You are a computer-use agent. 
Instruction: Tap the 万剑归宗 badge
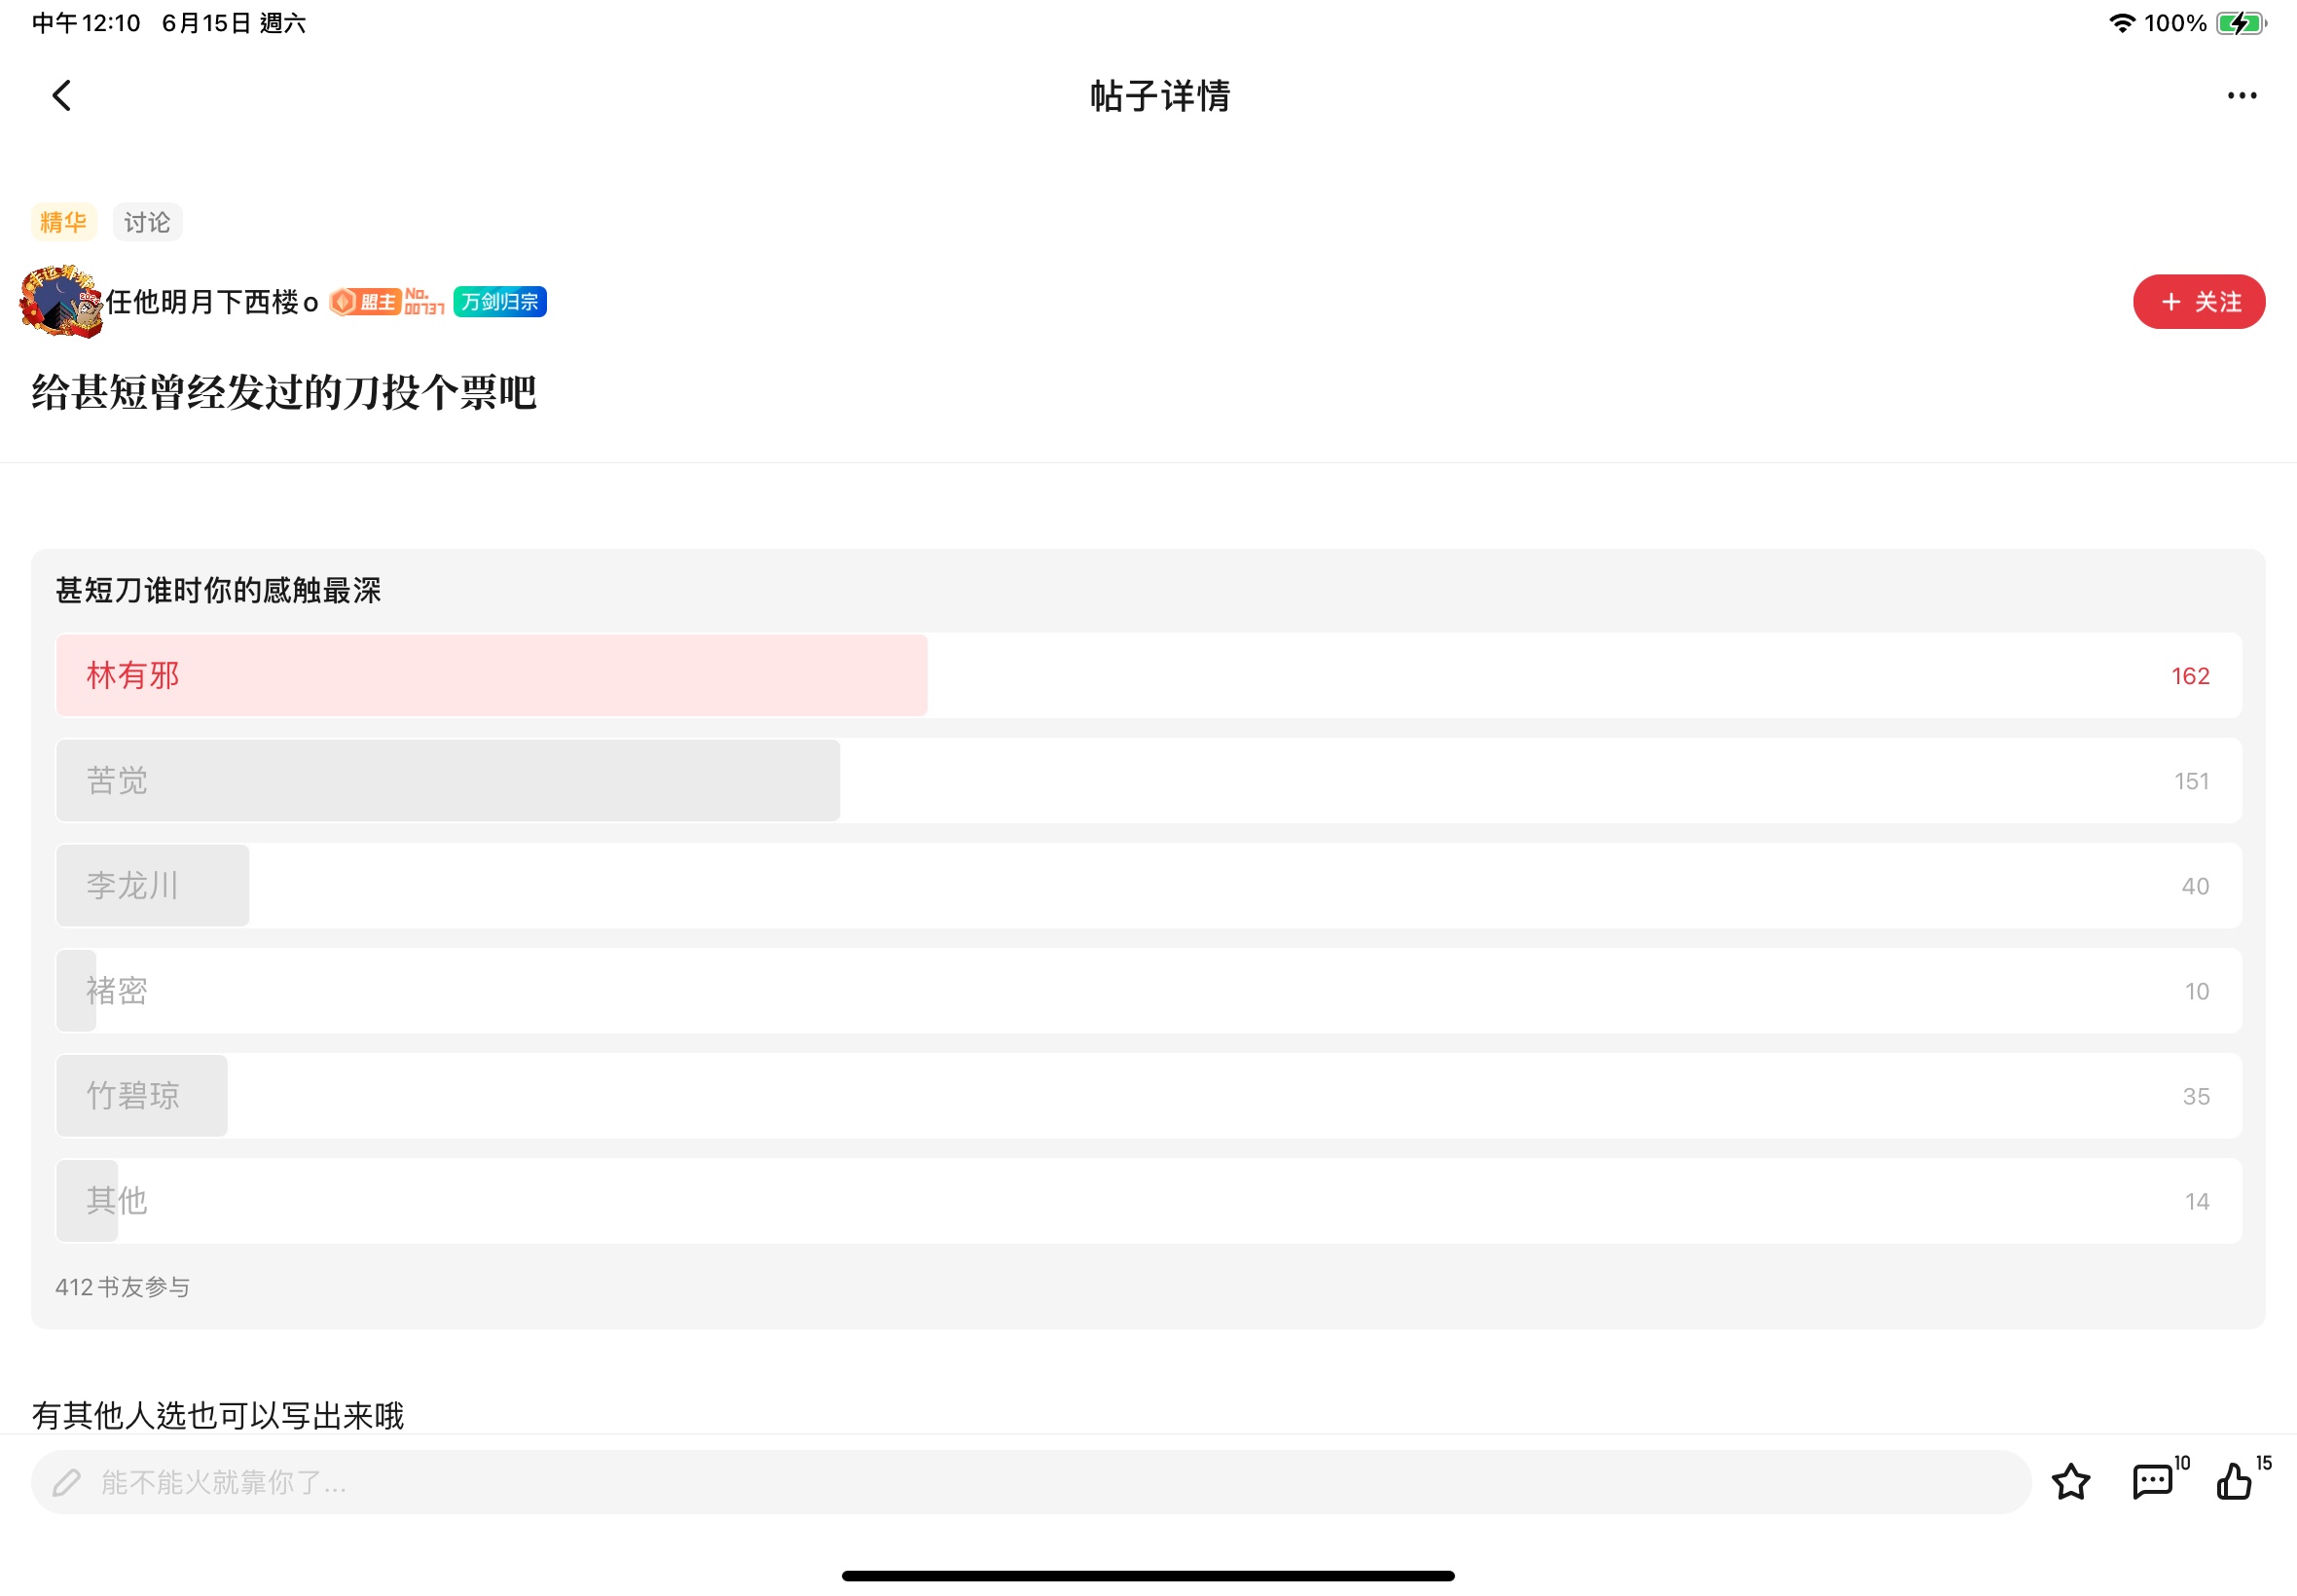tap(500, 302)
